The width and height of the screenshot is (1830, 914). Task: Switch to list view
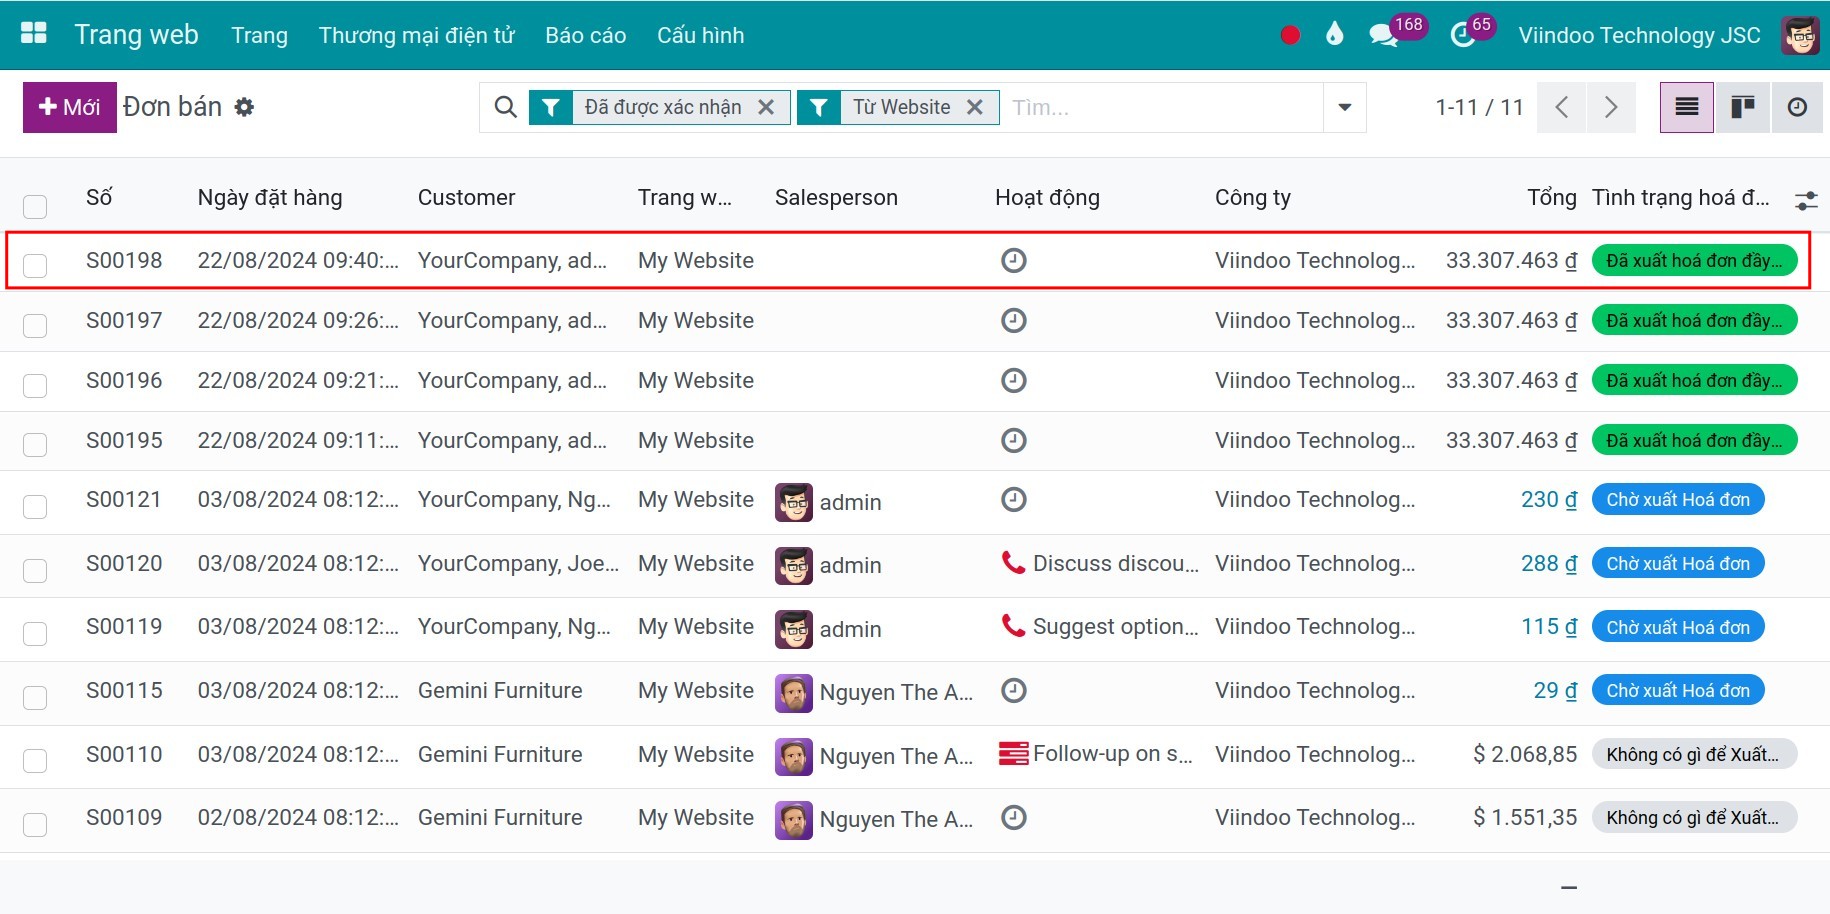coord(1687,107)
